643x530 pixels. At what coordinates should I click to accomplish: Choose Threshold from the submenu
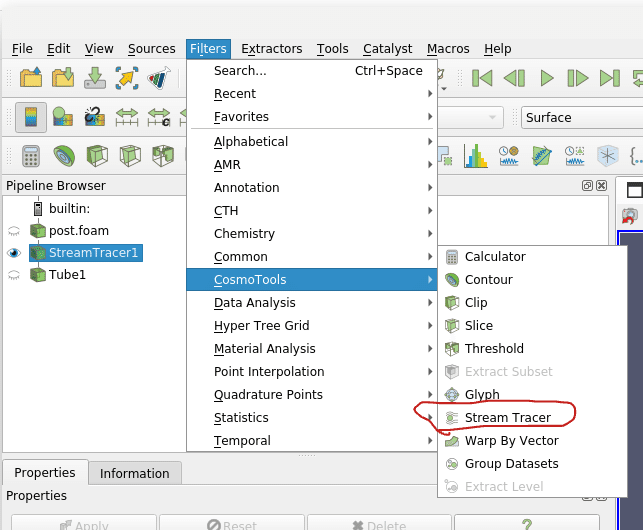click(x=532, y=349)
